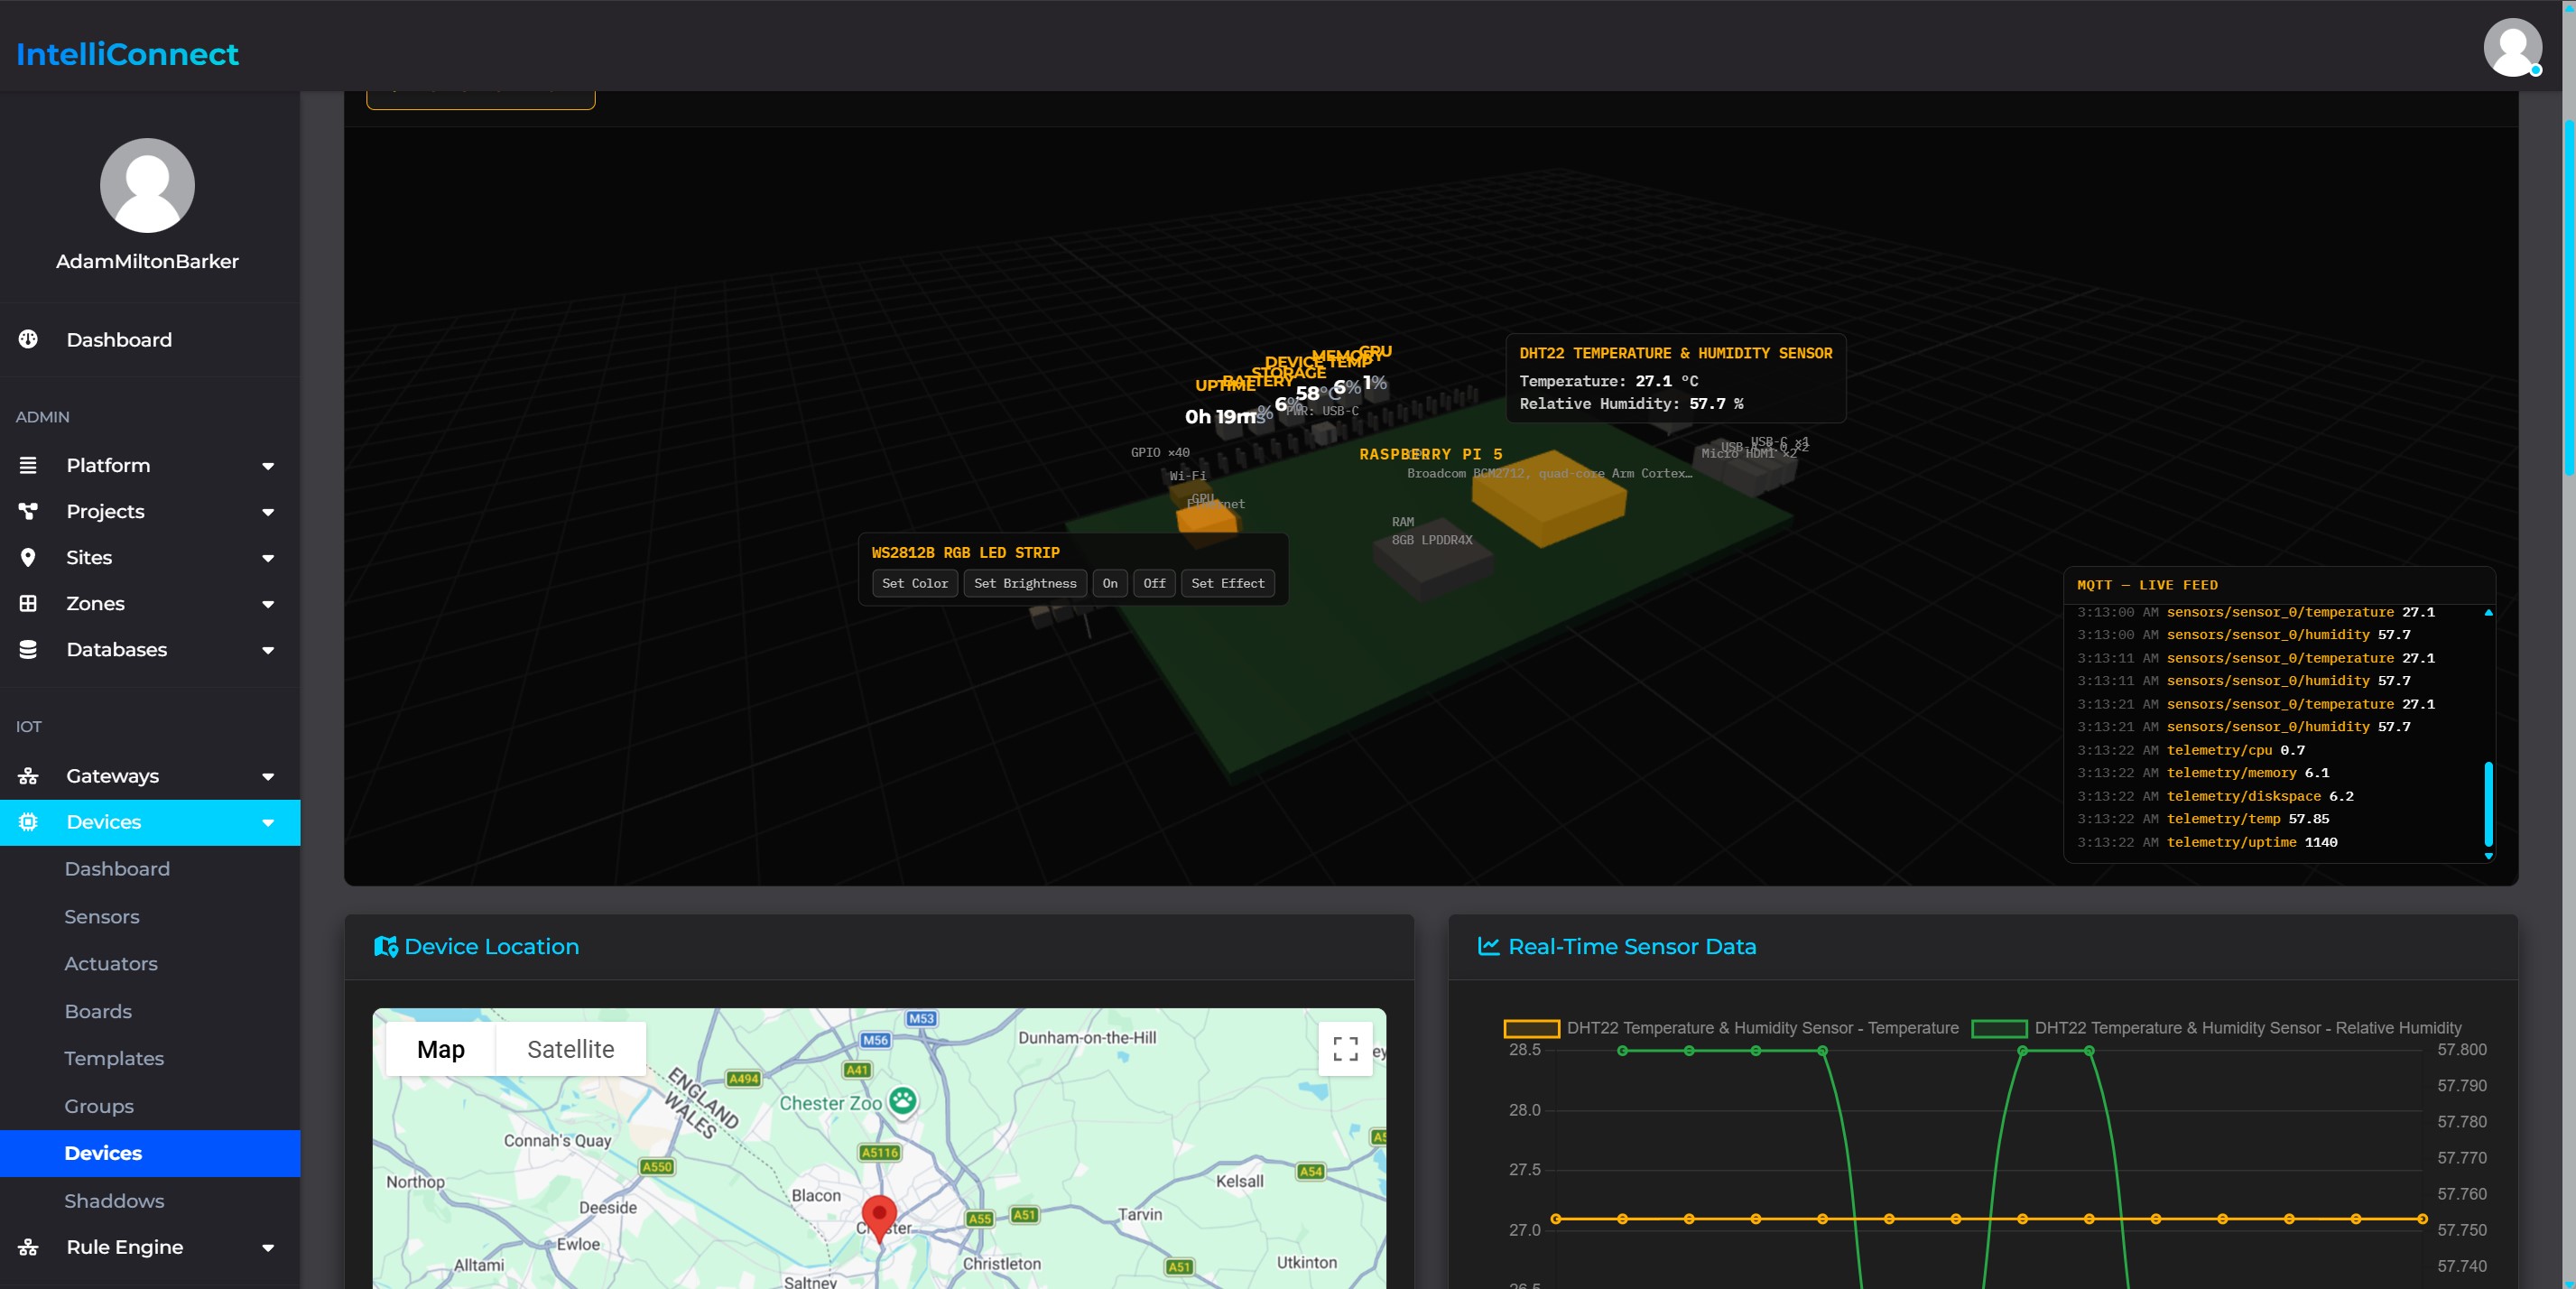Click the RAM 8GB LPDDR4X chip
The image size is (2576, 1289).
pos(1432,558)
